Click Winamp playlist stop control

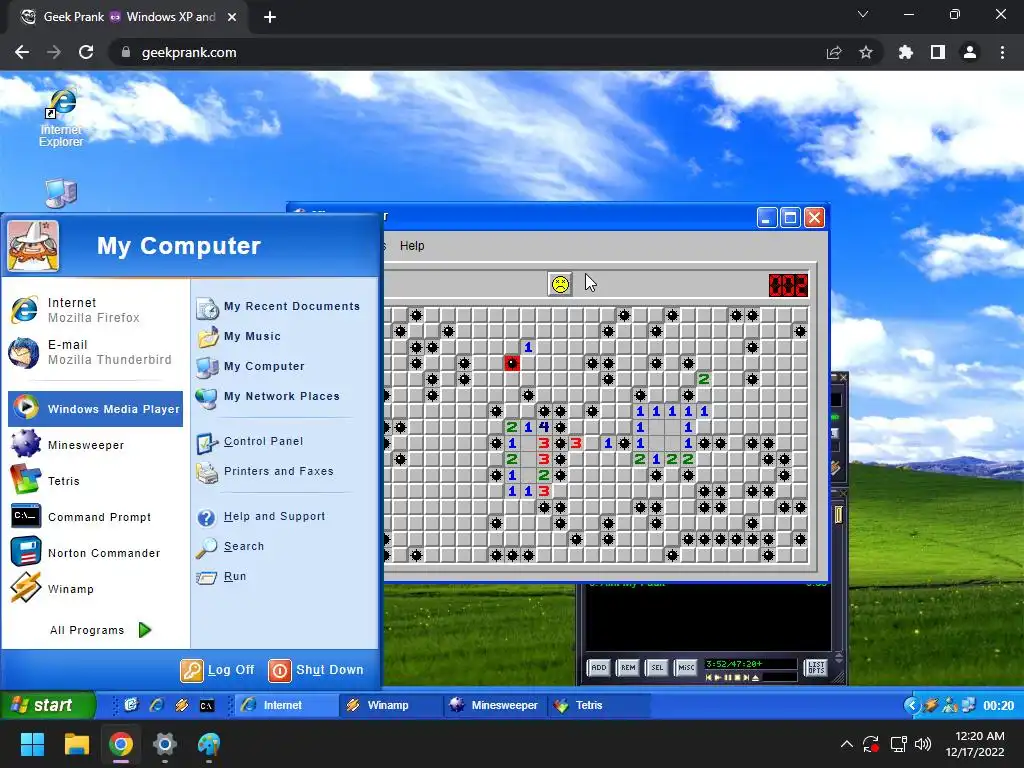click(737, 678)
